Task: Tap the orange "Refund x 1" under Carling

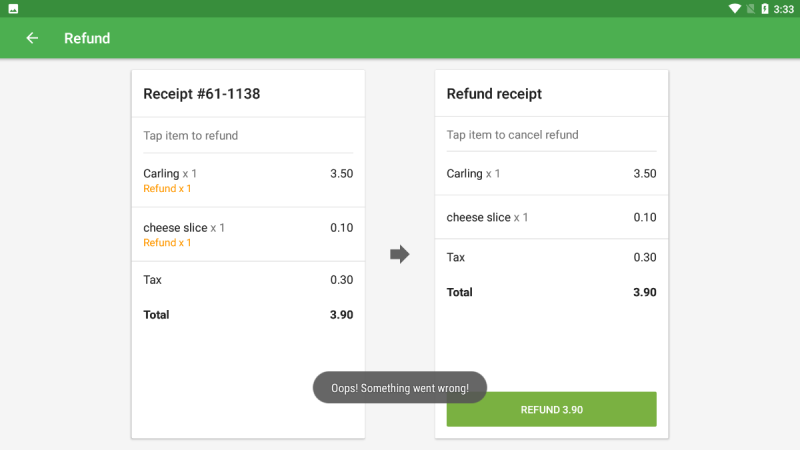Action: 167,189
